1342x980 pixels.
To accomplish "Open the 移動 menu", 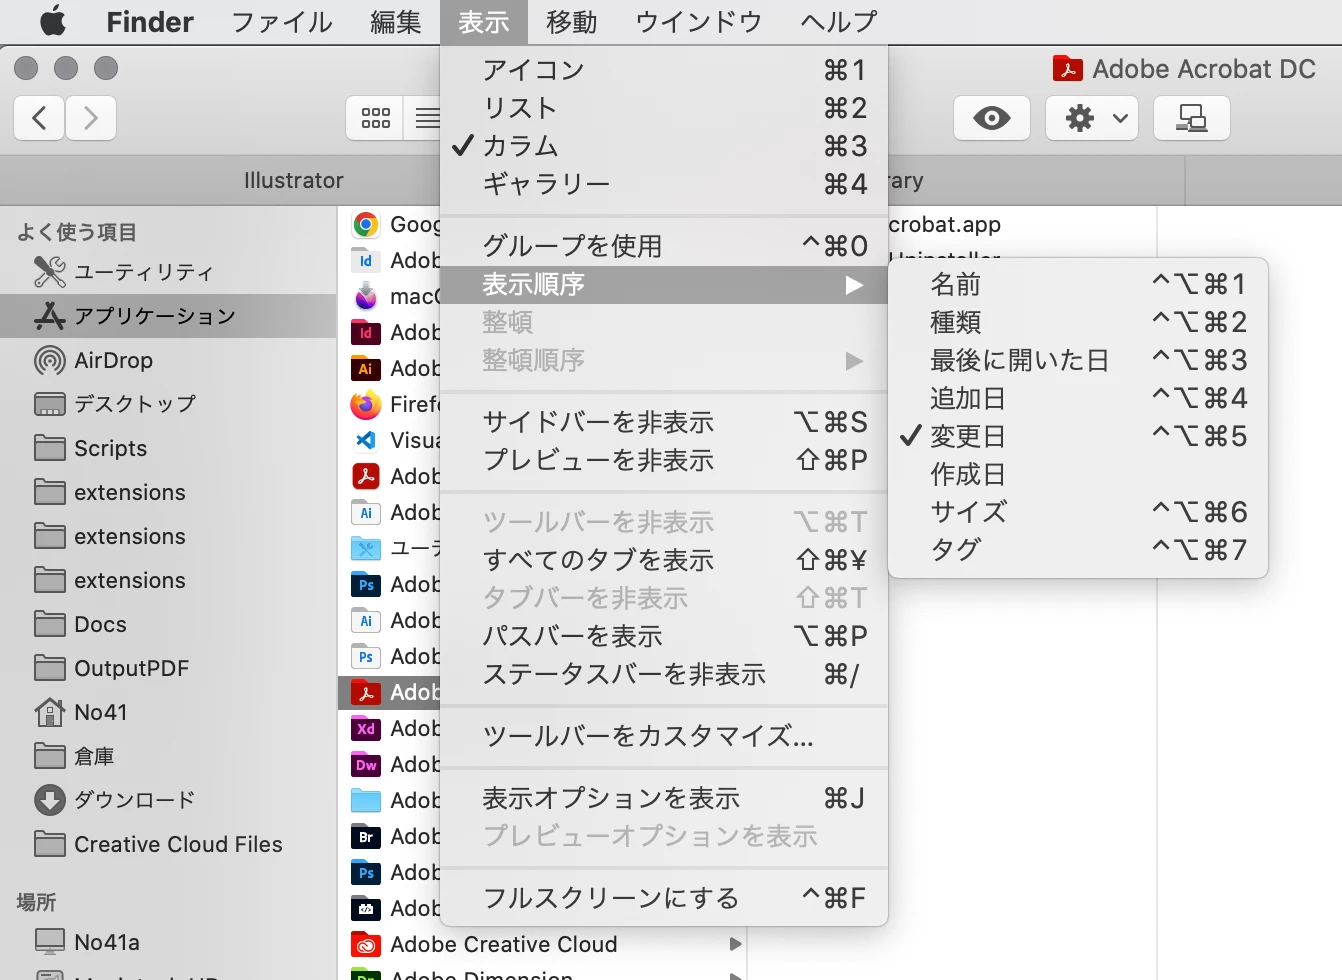I will pyautogui.click(x=572, y=21).
